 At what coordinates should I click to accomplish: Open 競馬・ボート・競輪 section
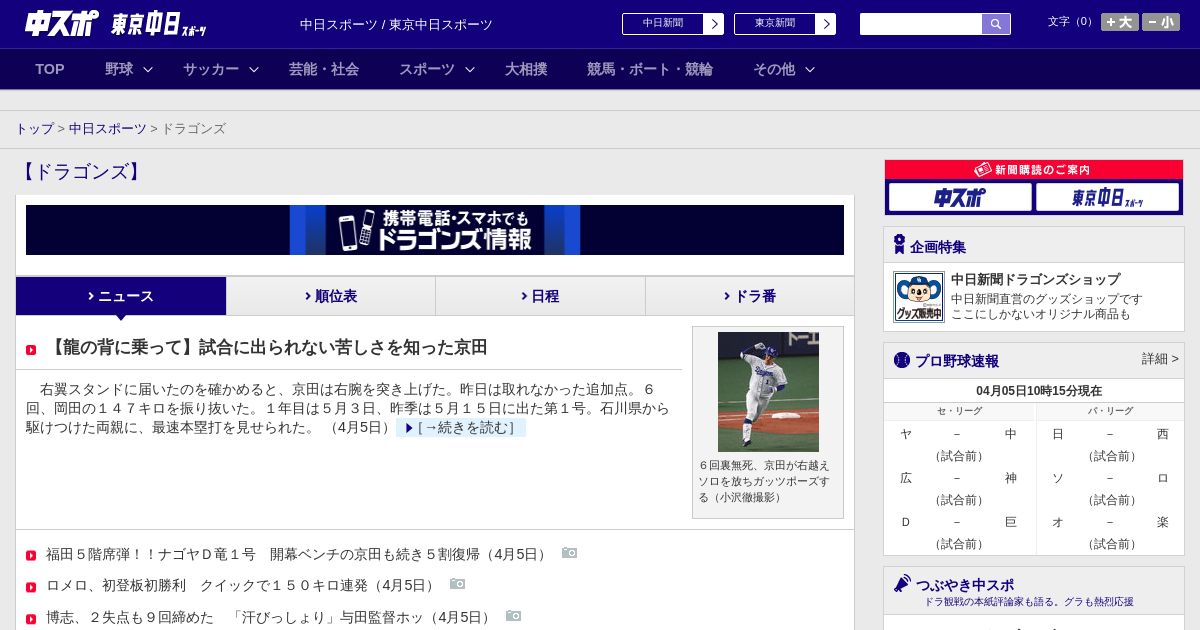[x=650, y=69]
